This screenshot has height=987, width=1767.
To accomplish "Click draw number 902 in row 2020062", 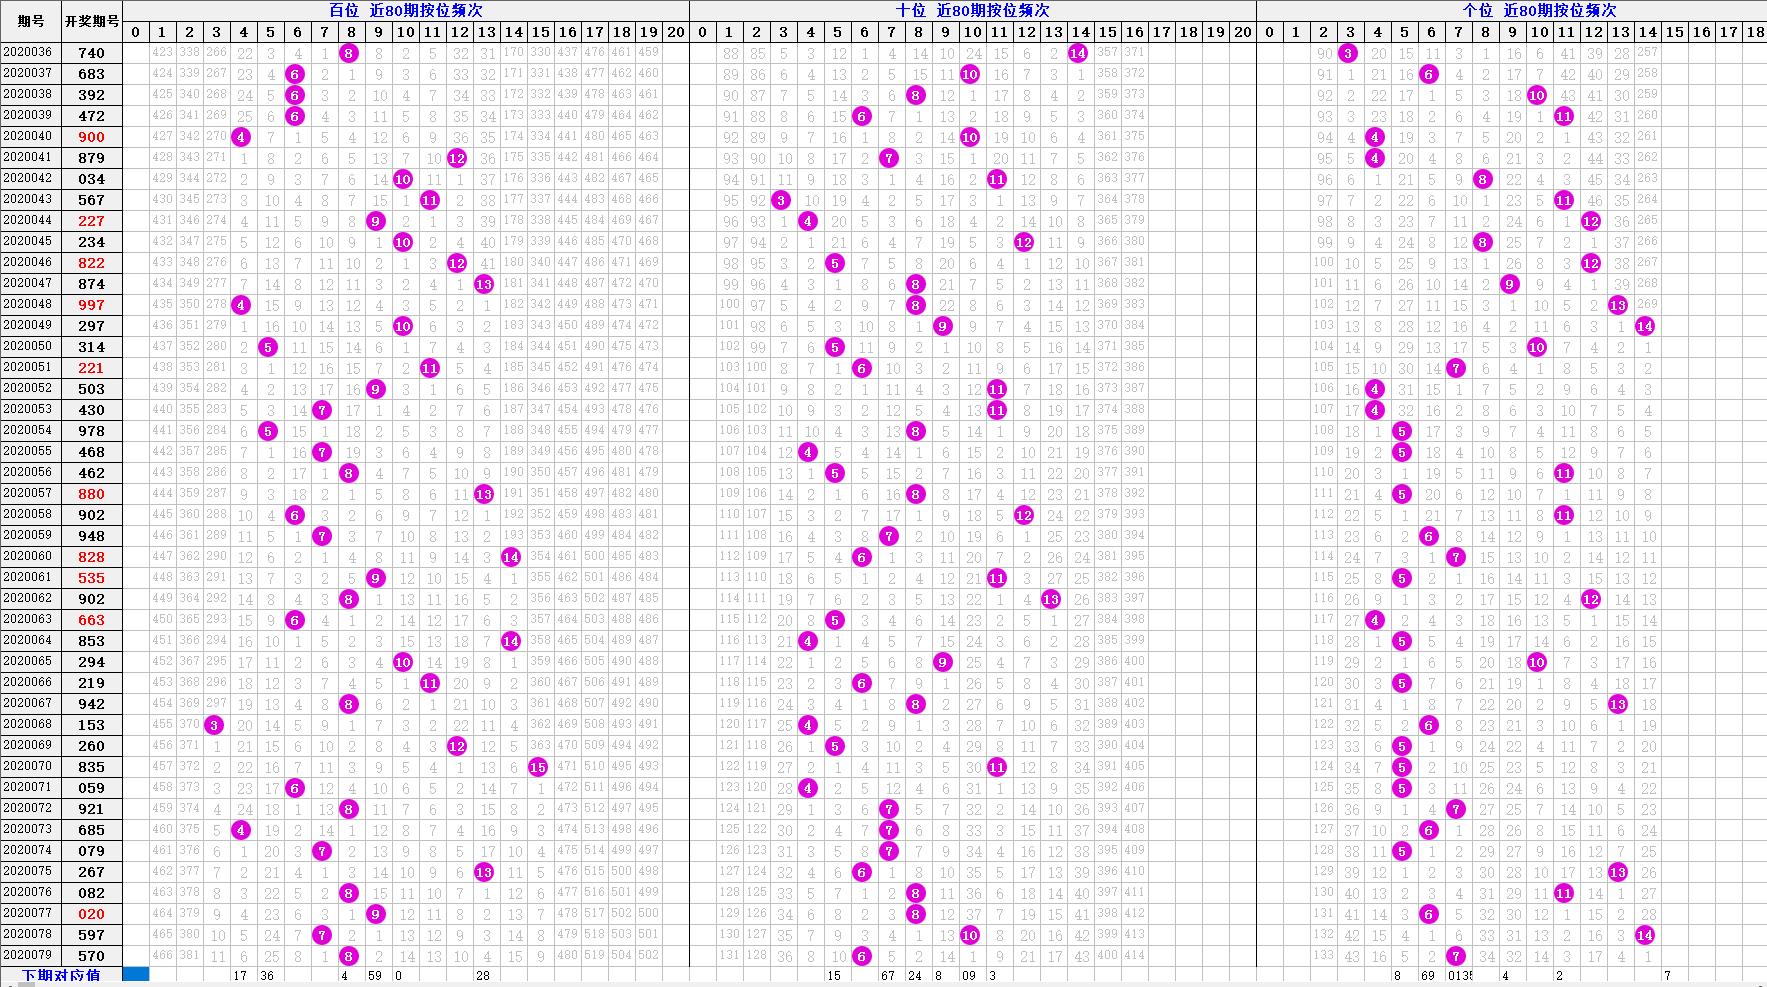I will (x=92, y=599).
